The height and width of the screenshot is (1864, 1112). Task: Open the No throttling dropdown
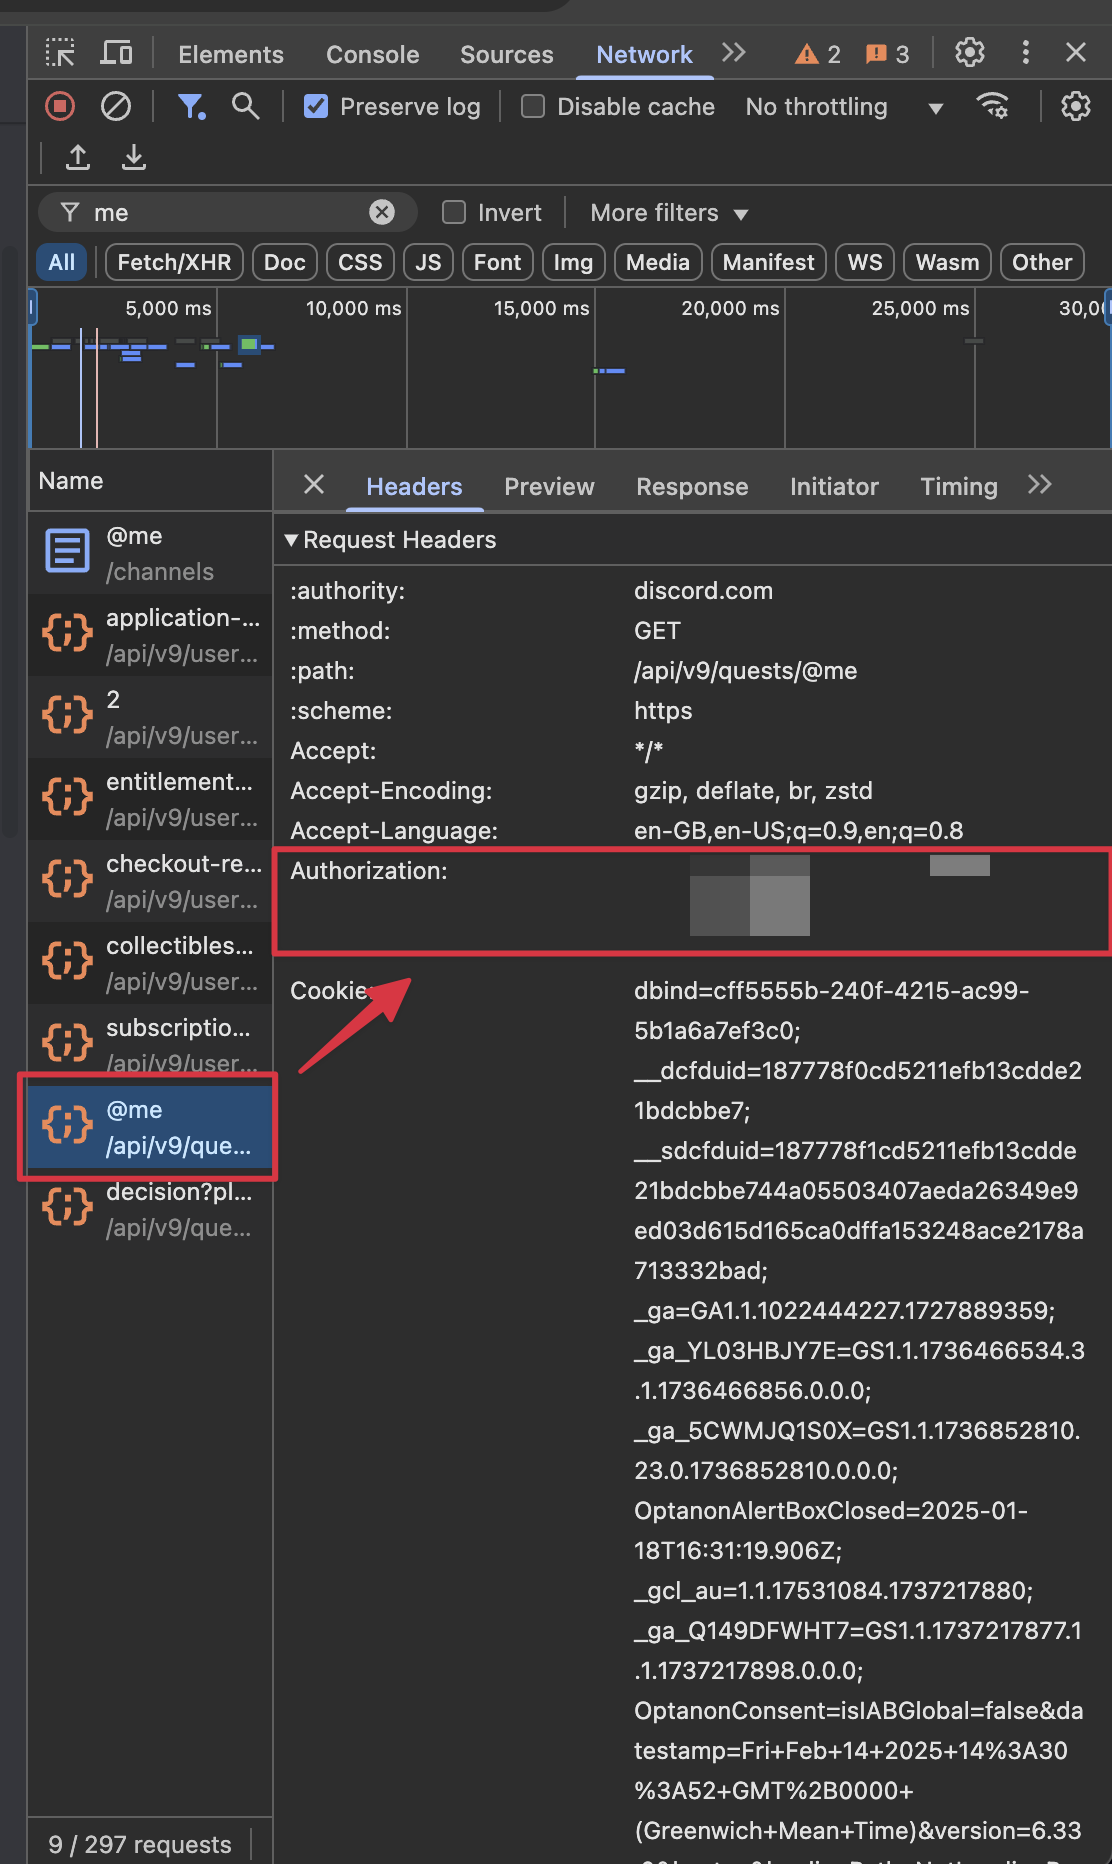[x=844, y=107]
